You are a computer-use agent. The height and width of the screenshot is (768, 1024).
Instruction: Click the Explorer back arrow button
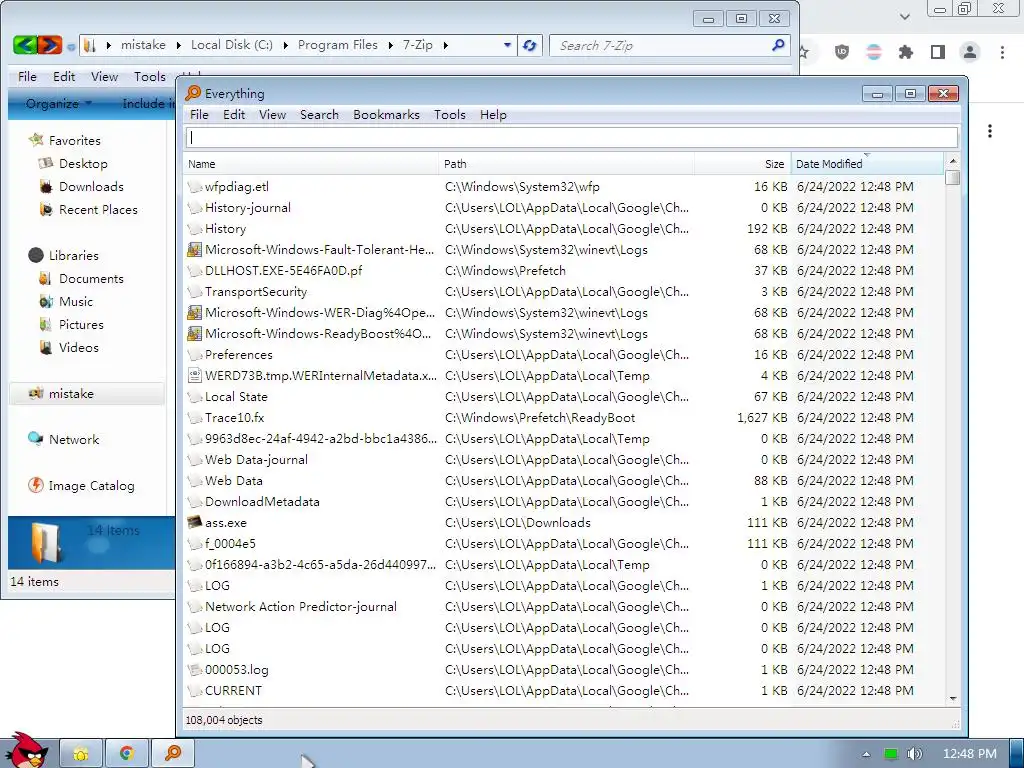24,45
